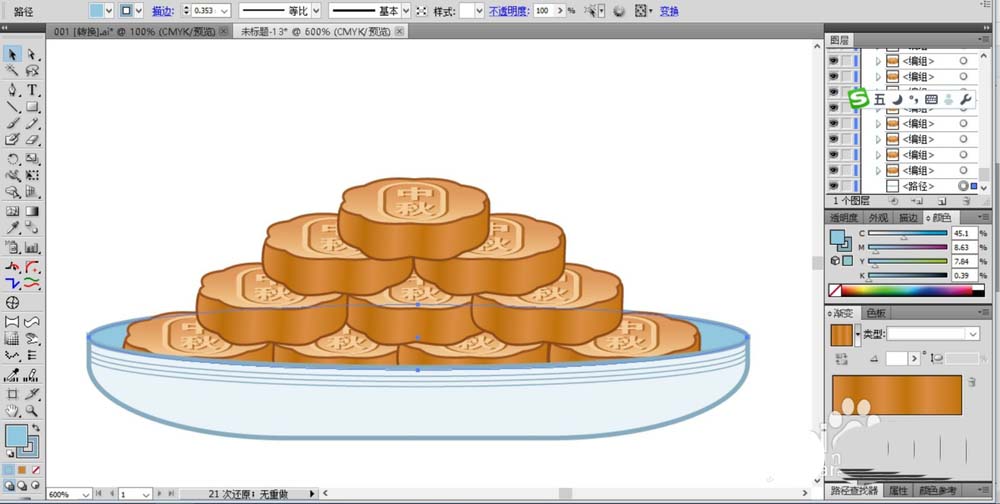The width and height of the screenshot is (1000, 504).
Task: Select the Rectangle tool
Action: click(32, 107)
